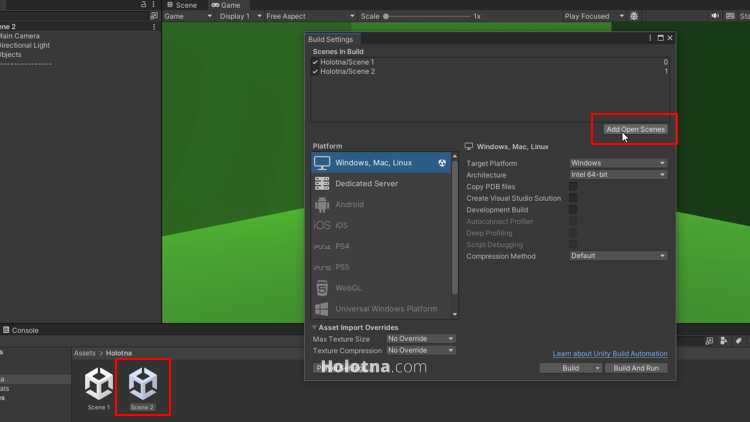Click Assets in the project breadcrumb
The width and height of the screenshot is (750, 422).
pos(85,353)
